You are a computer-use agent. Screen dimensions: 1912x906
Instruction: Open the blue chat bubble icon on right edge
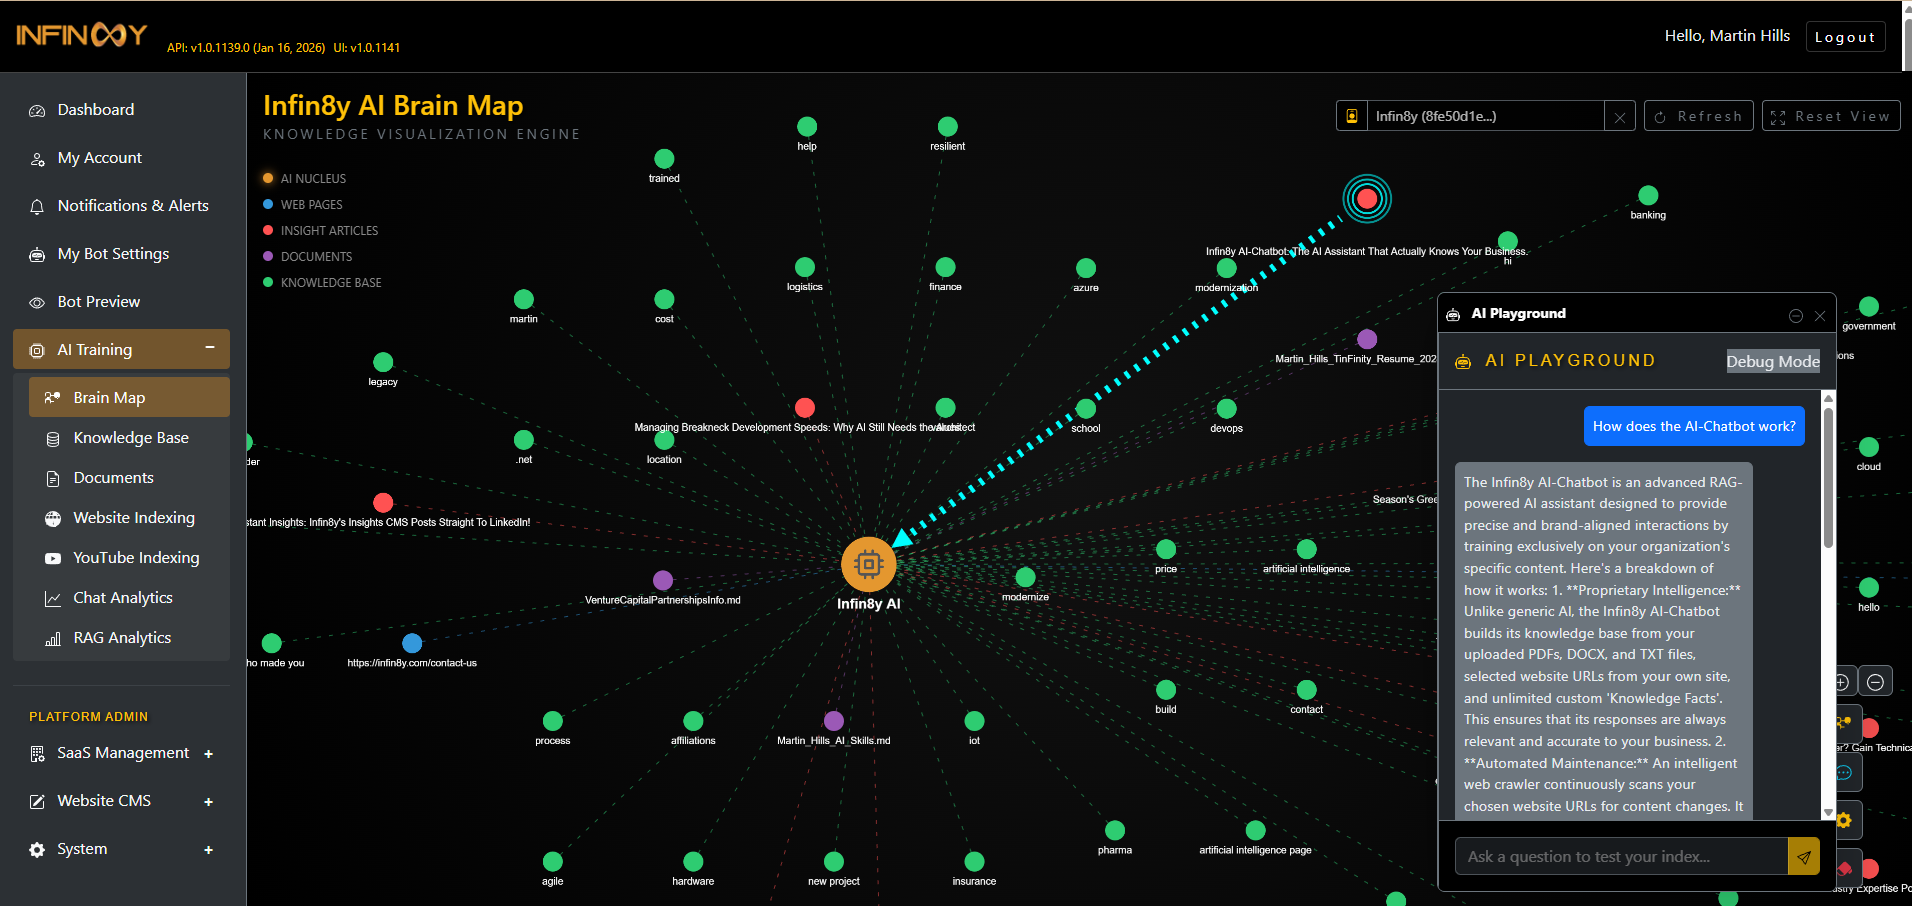tap(1845, 772)
